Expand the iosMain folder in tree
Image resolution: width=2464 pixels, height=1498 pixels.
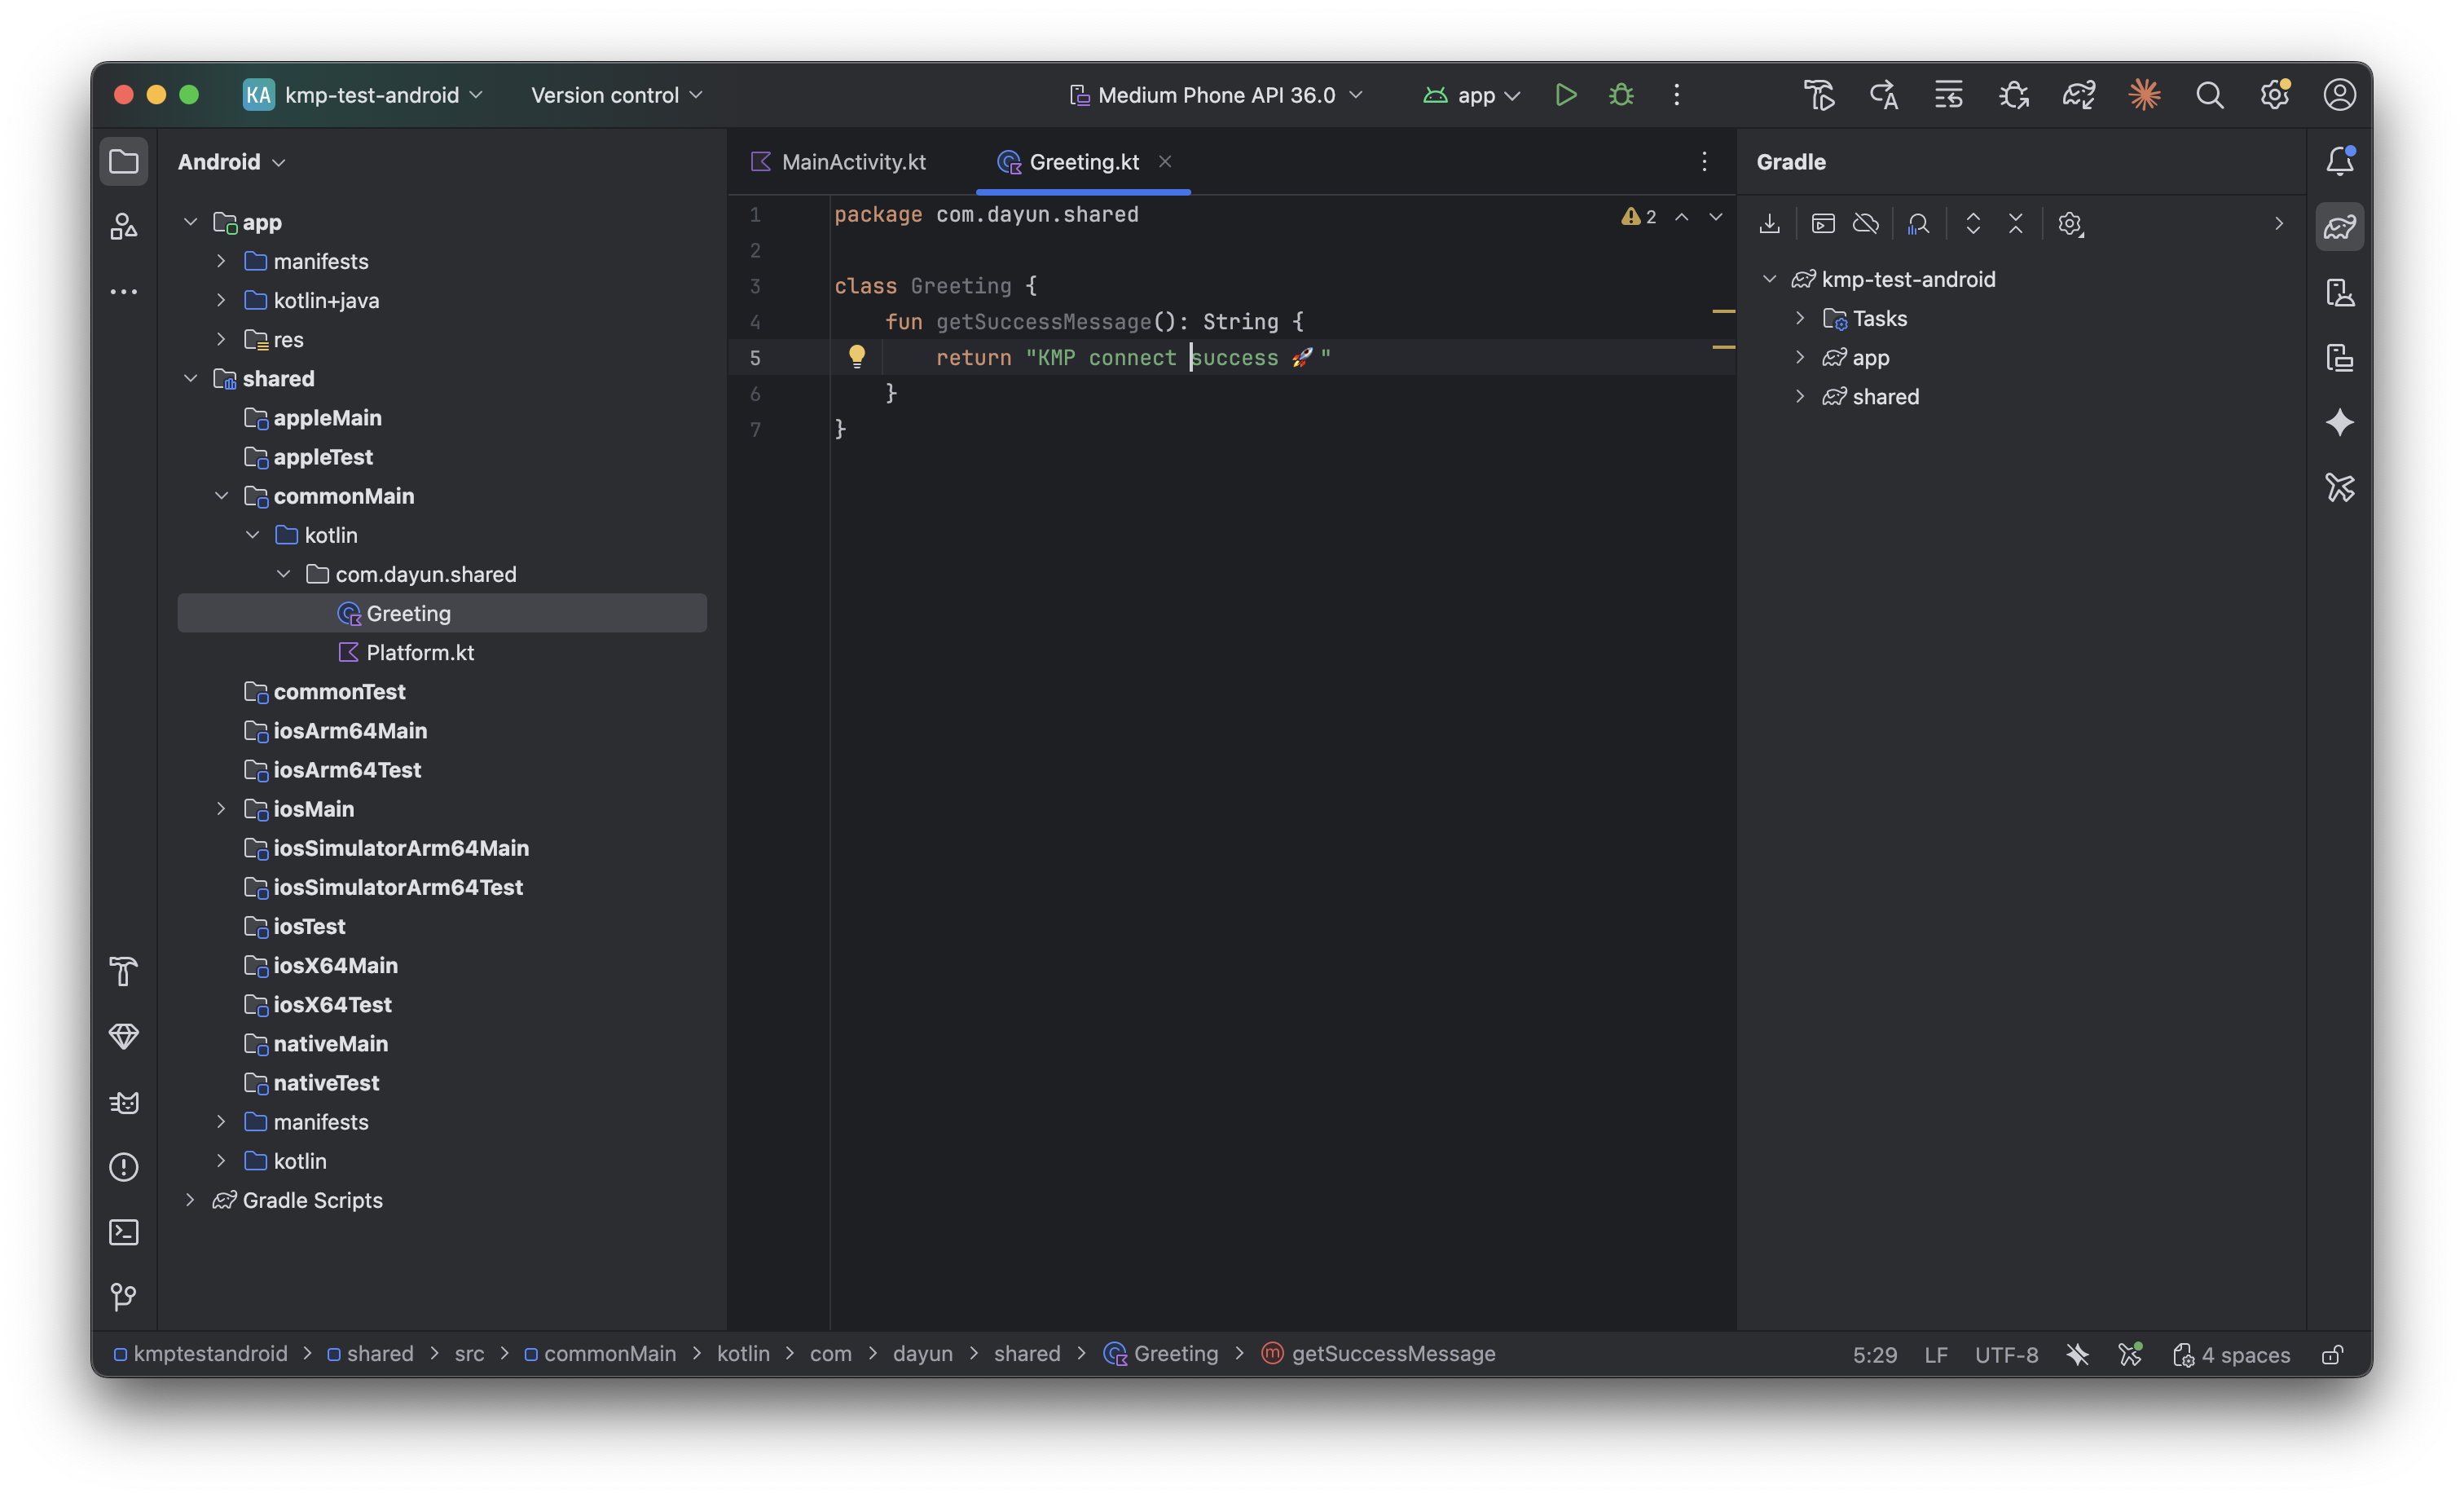(221, 809)
